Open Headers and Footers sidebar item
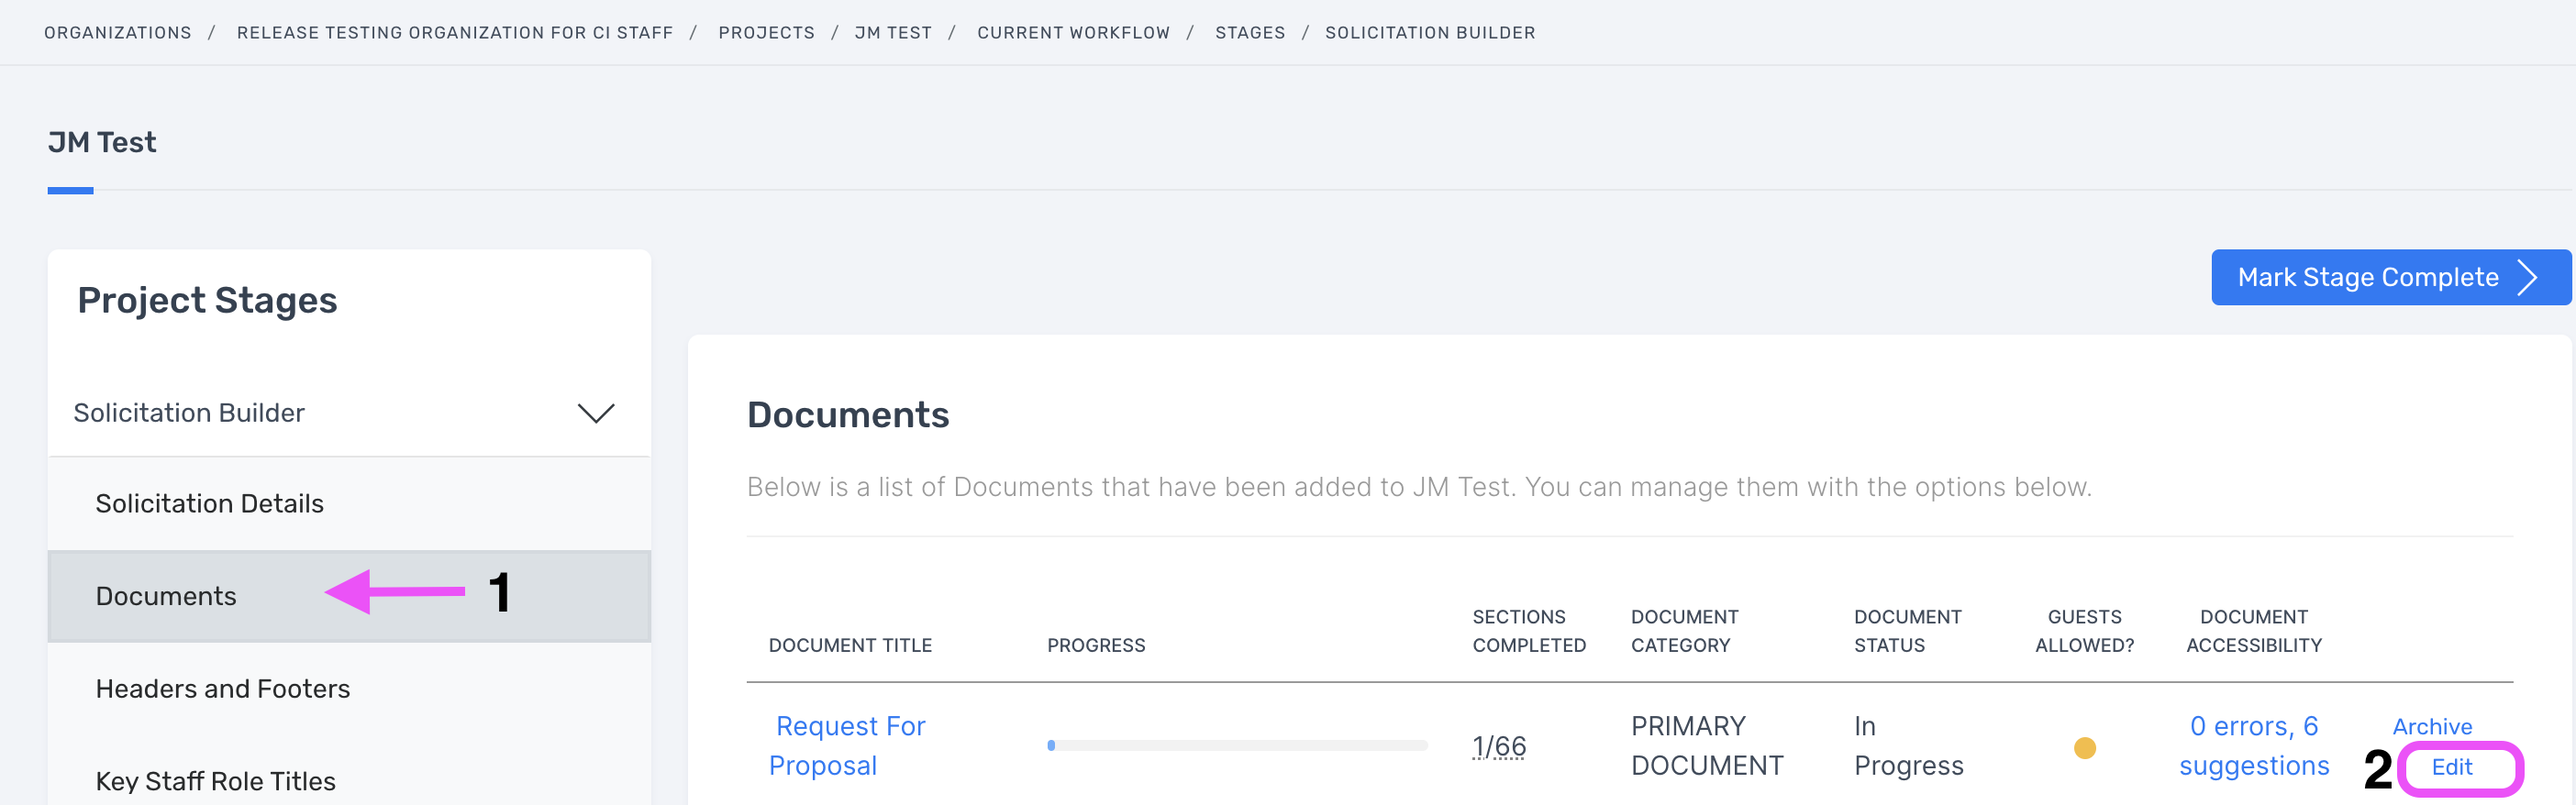Image resolution: width=2576 pixels, height=805 pixels. tap(349, 689)
